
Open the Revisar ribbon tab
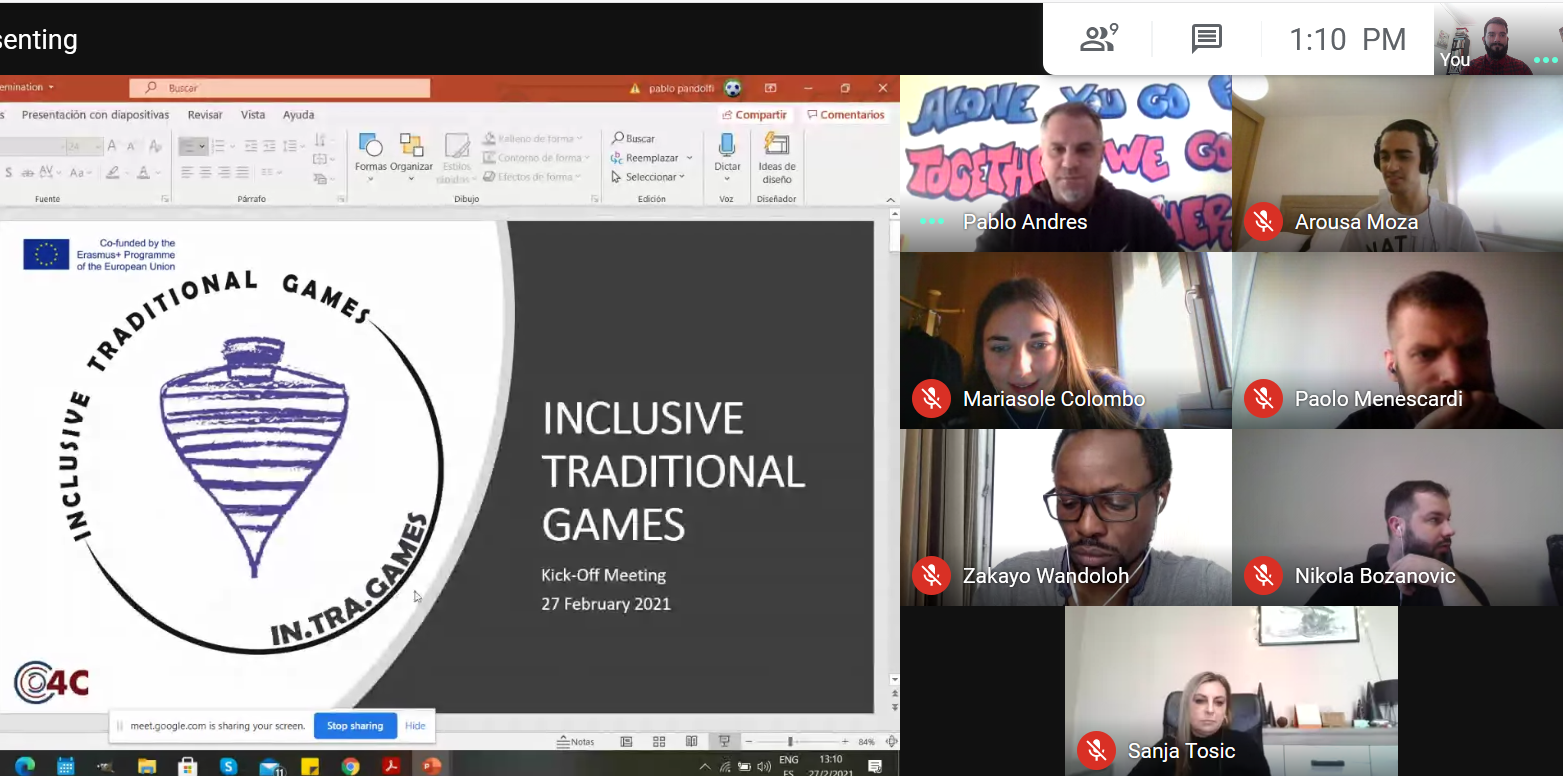pyautogui.click(x=205, y=115)
